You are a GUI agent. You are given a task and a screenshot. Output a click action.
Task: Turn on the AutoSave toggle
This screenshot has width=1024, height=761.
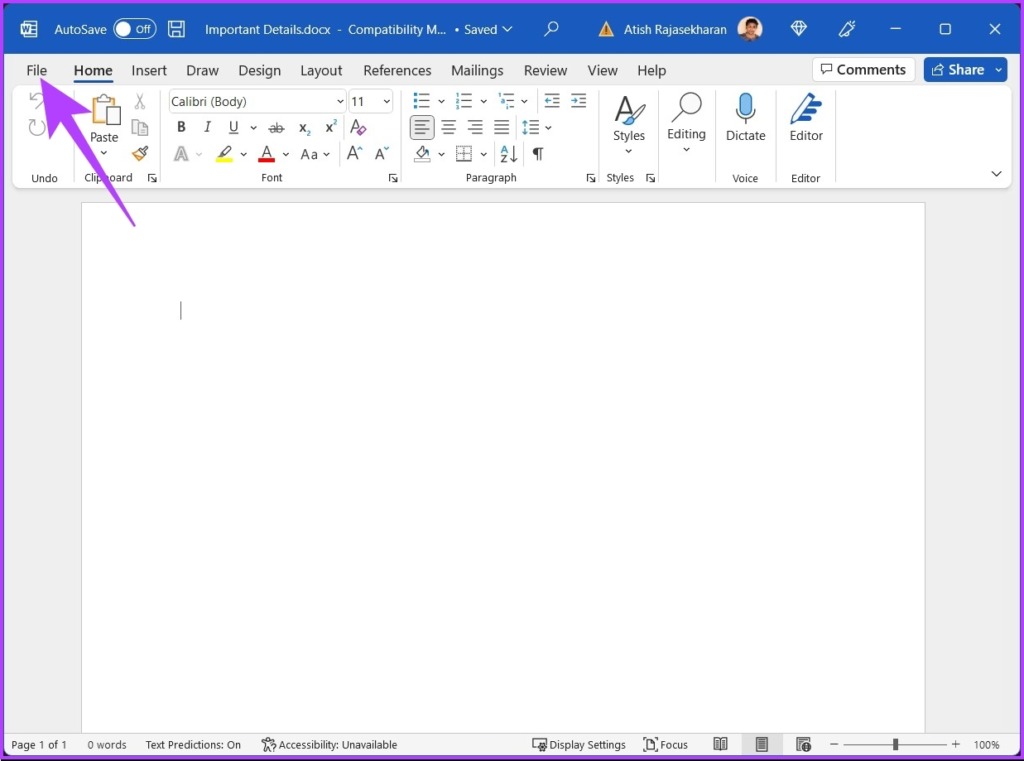(x=134, y=29)
